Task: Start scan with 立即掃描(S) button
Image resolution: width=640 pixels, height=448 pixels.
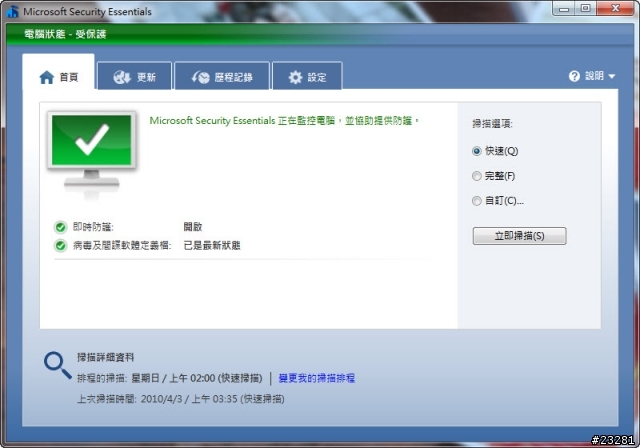Action: [520, 236]
